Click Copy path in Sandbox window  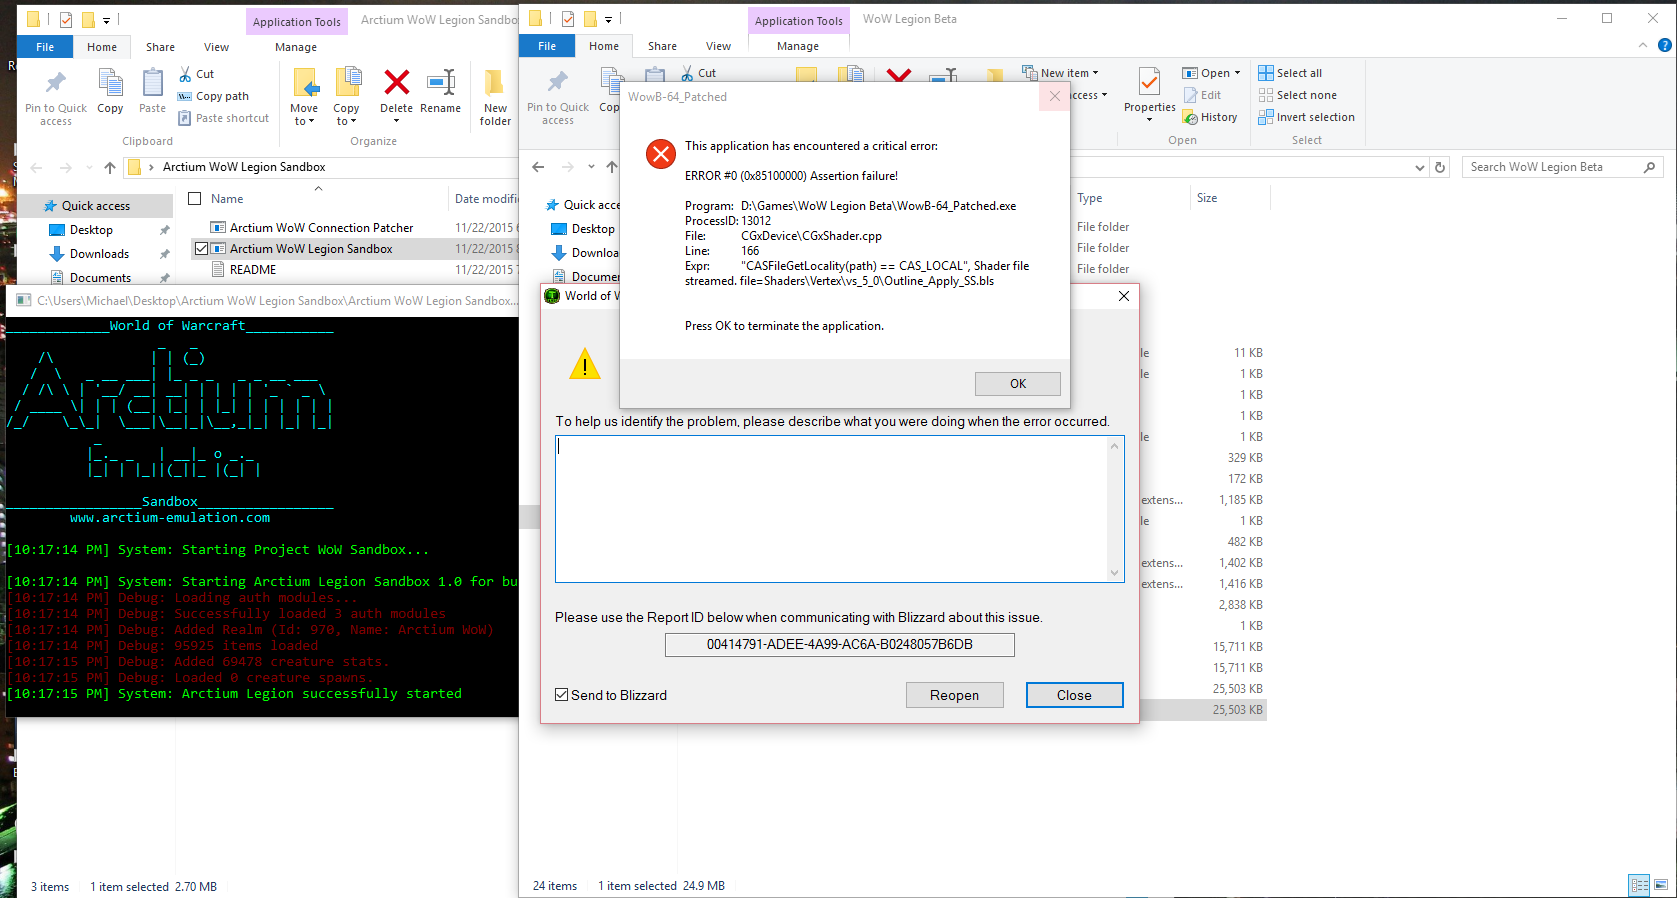click(213, 96)
